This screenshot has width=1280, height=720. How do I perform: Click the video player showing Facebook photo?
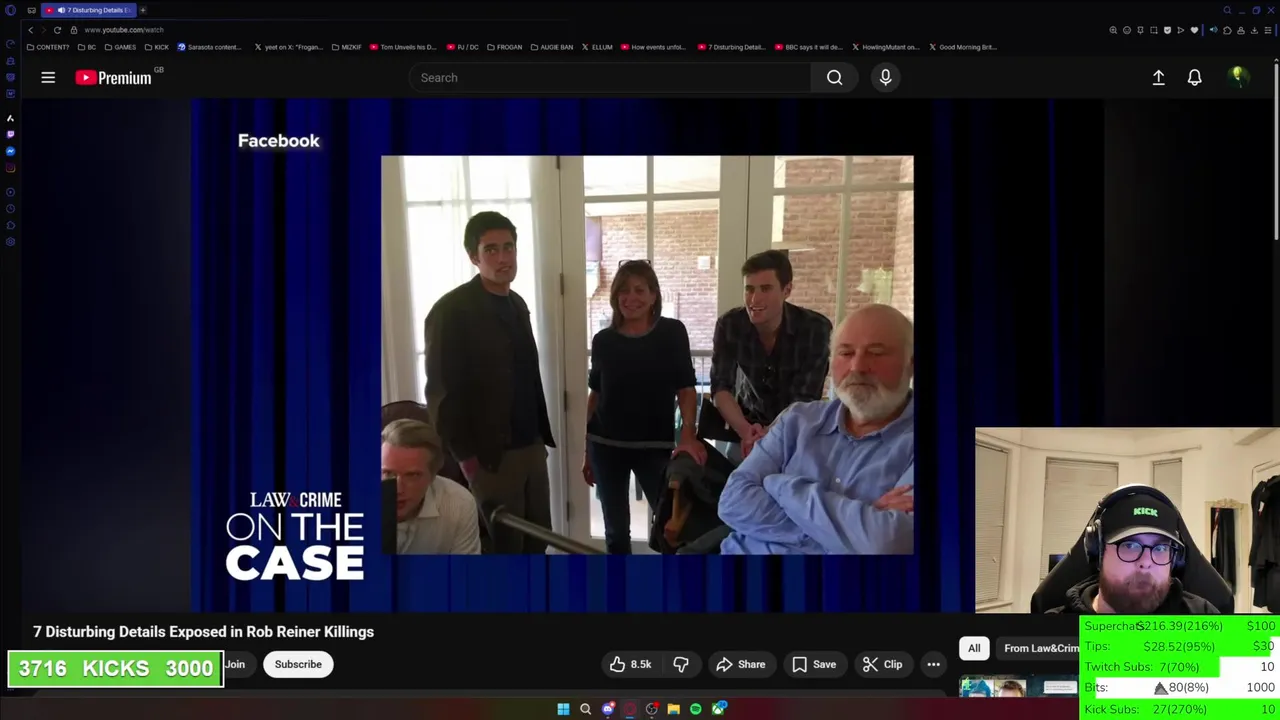pyautogui.click(x=647, y=355)
